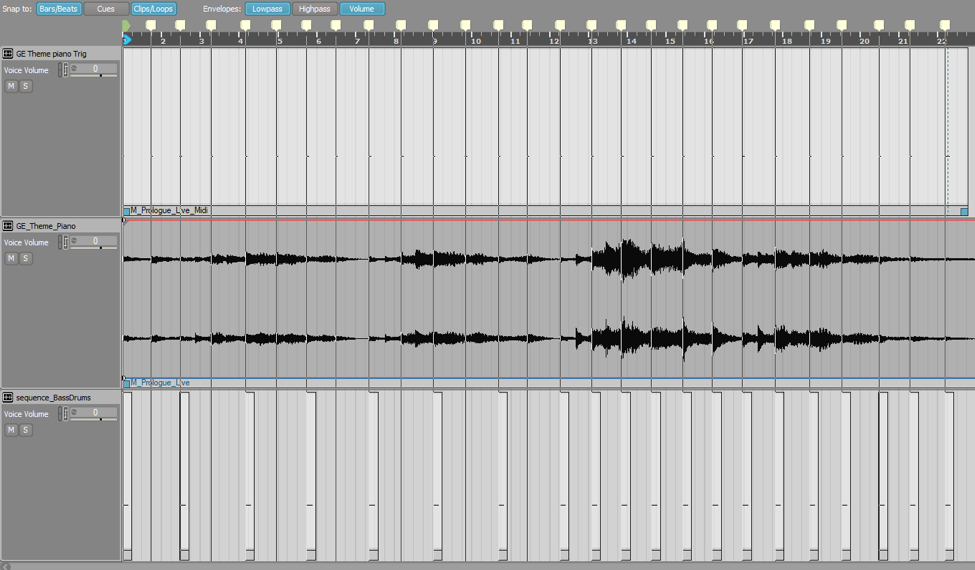Click the ruler at bar 18

point(787,41)
